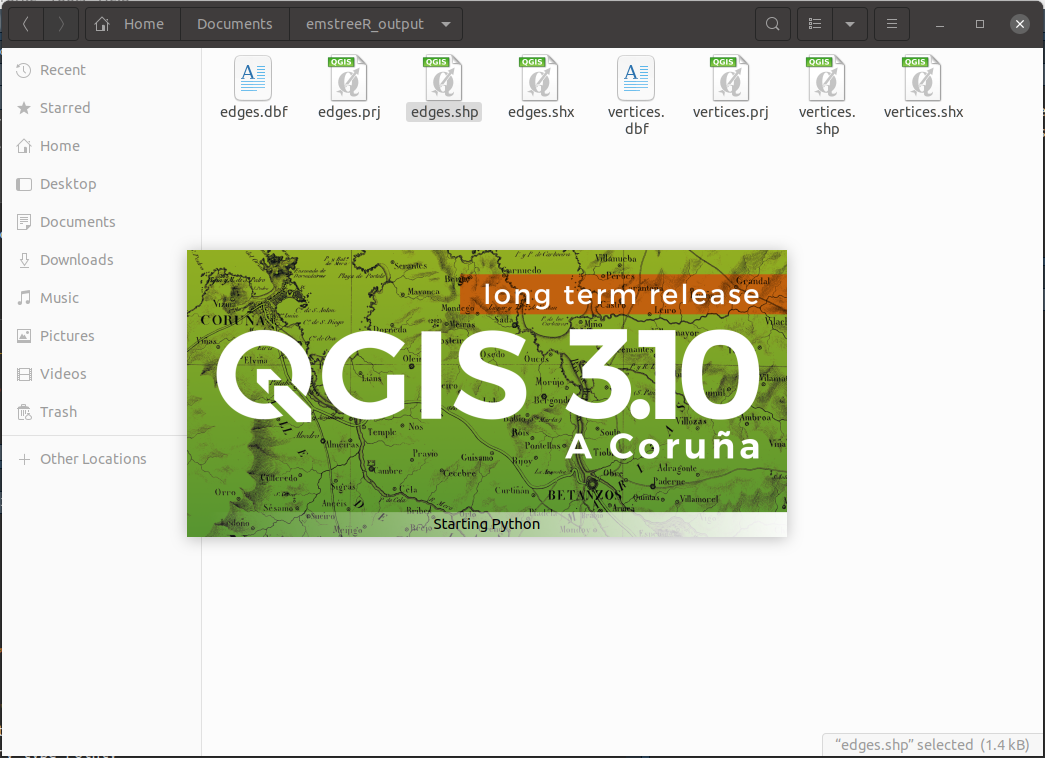Click the search magnifier icon

point(772,24)
